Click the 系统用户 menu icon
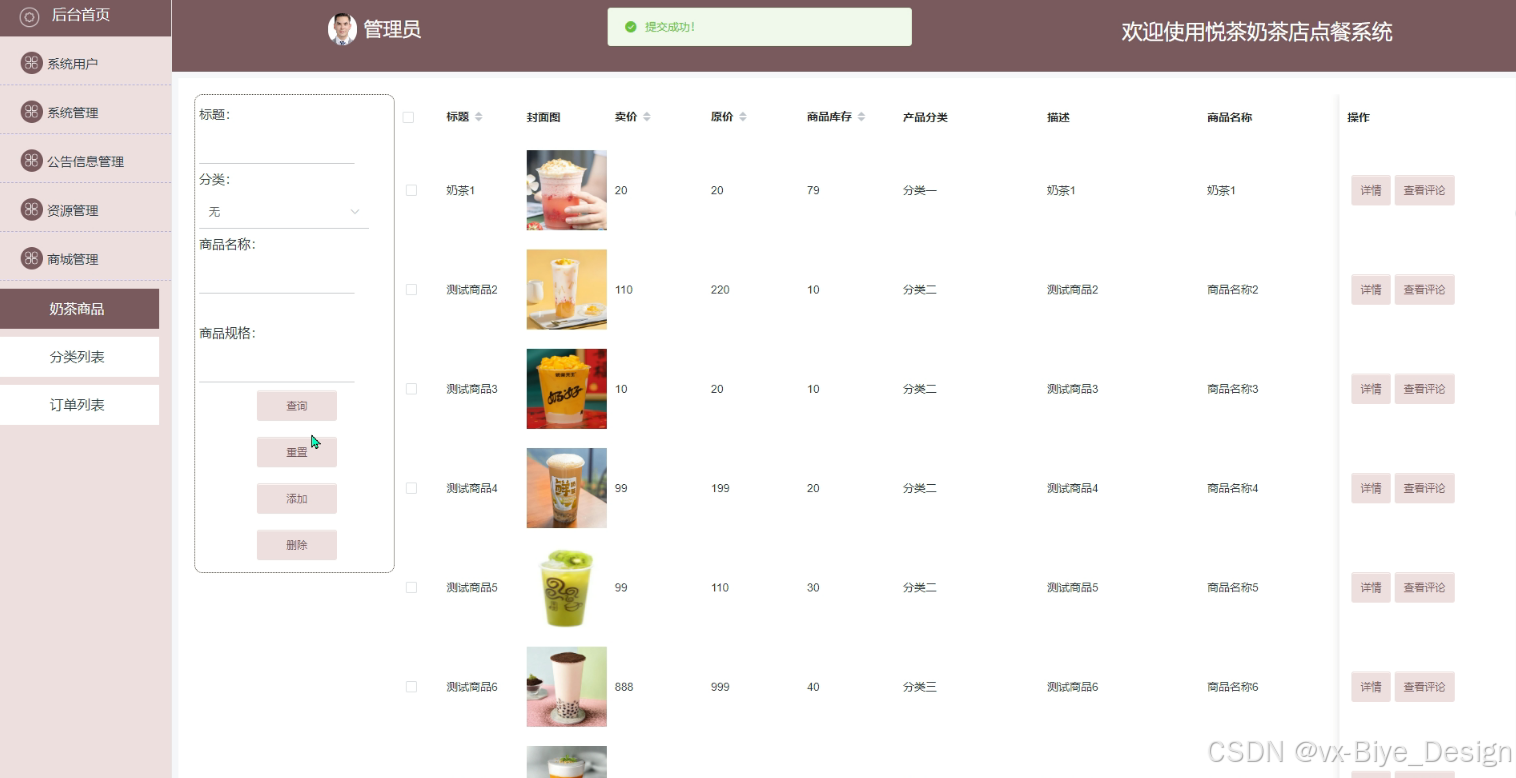The width and height of the screenshot is (1516, 778). point(32,63)
